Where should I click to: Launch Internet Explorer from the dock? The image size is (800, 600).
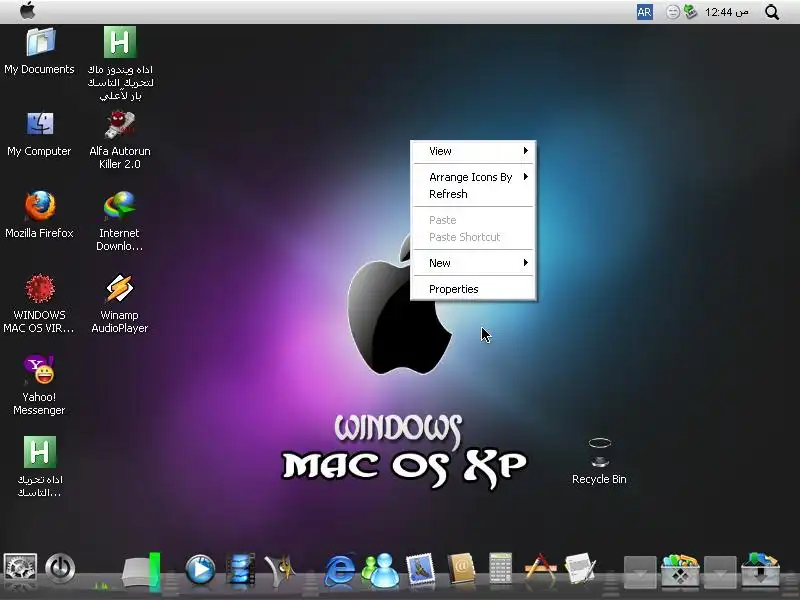pyautogui.click(x=340, y=569)
